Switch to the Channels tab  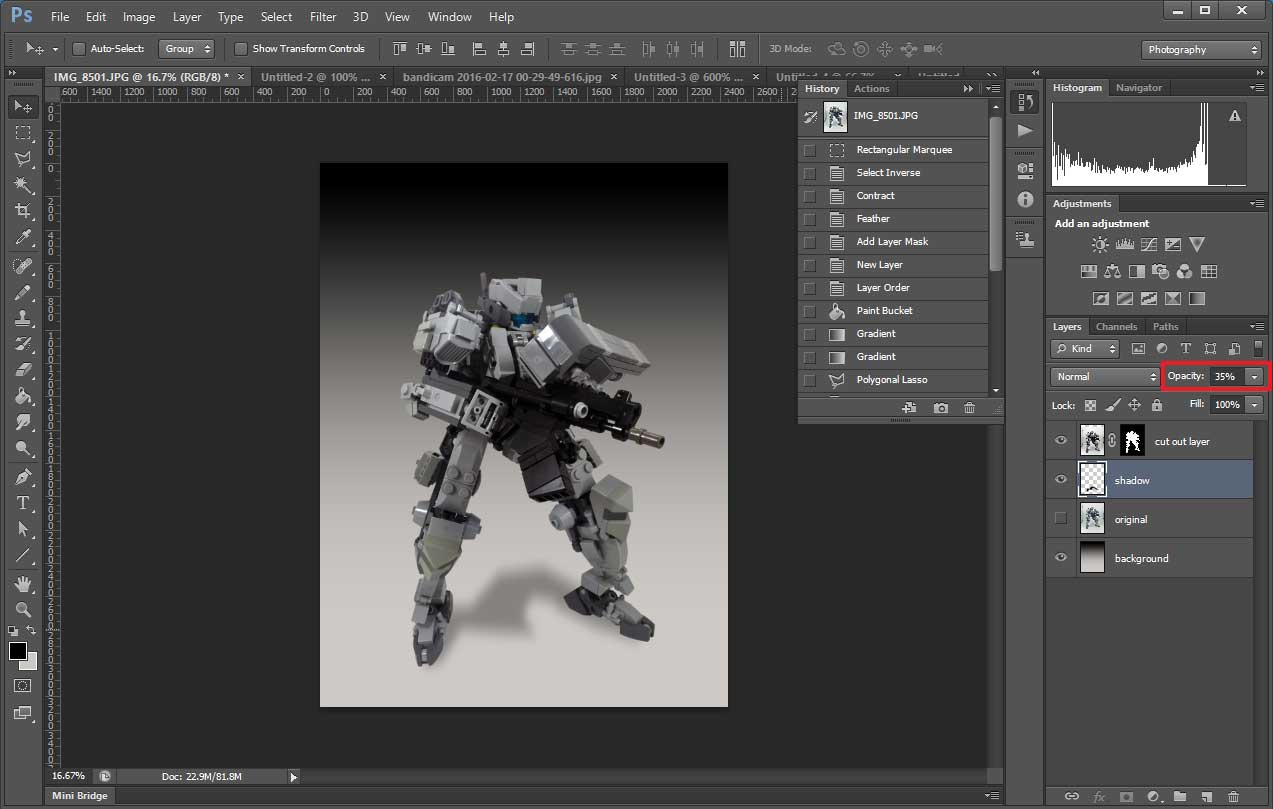click(1116, 327)
